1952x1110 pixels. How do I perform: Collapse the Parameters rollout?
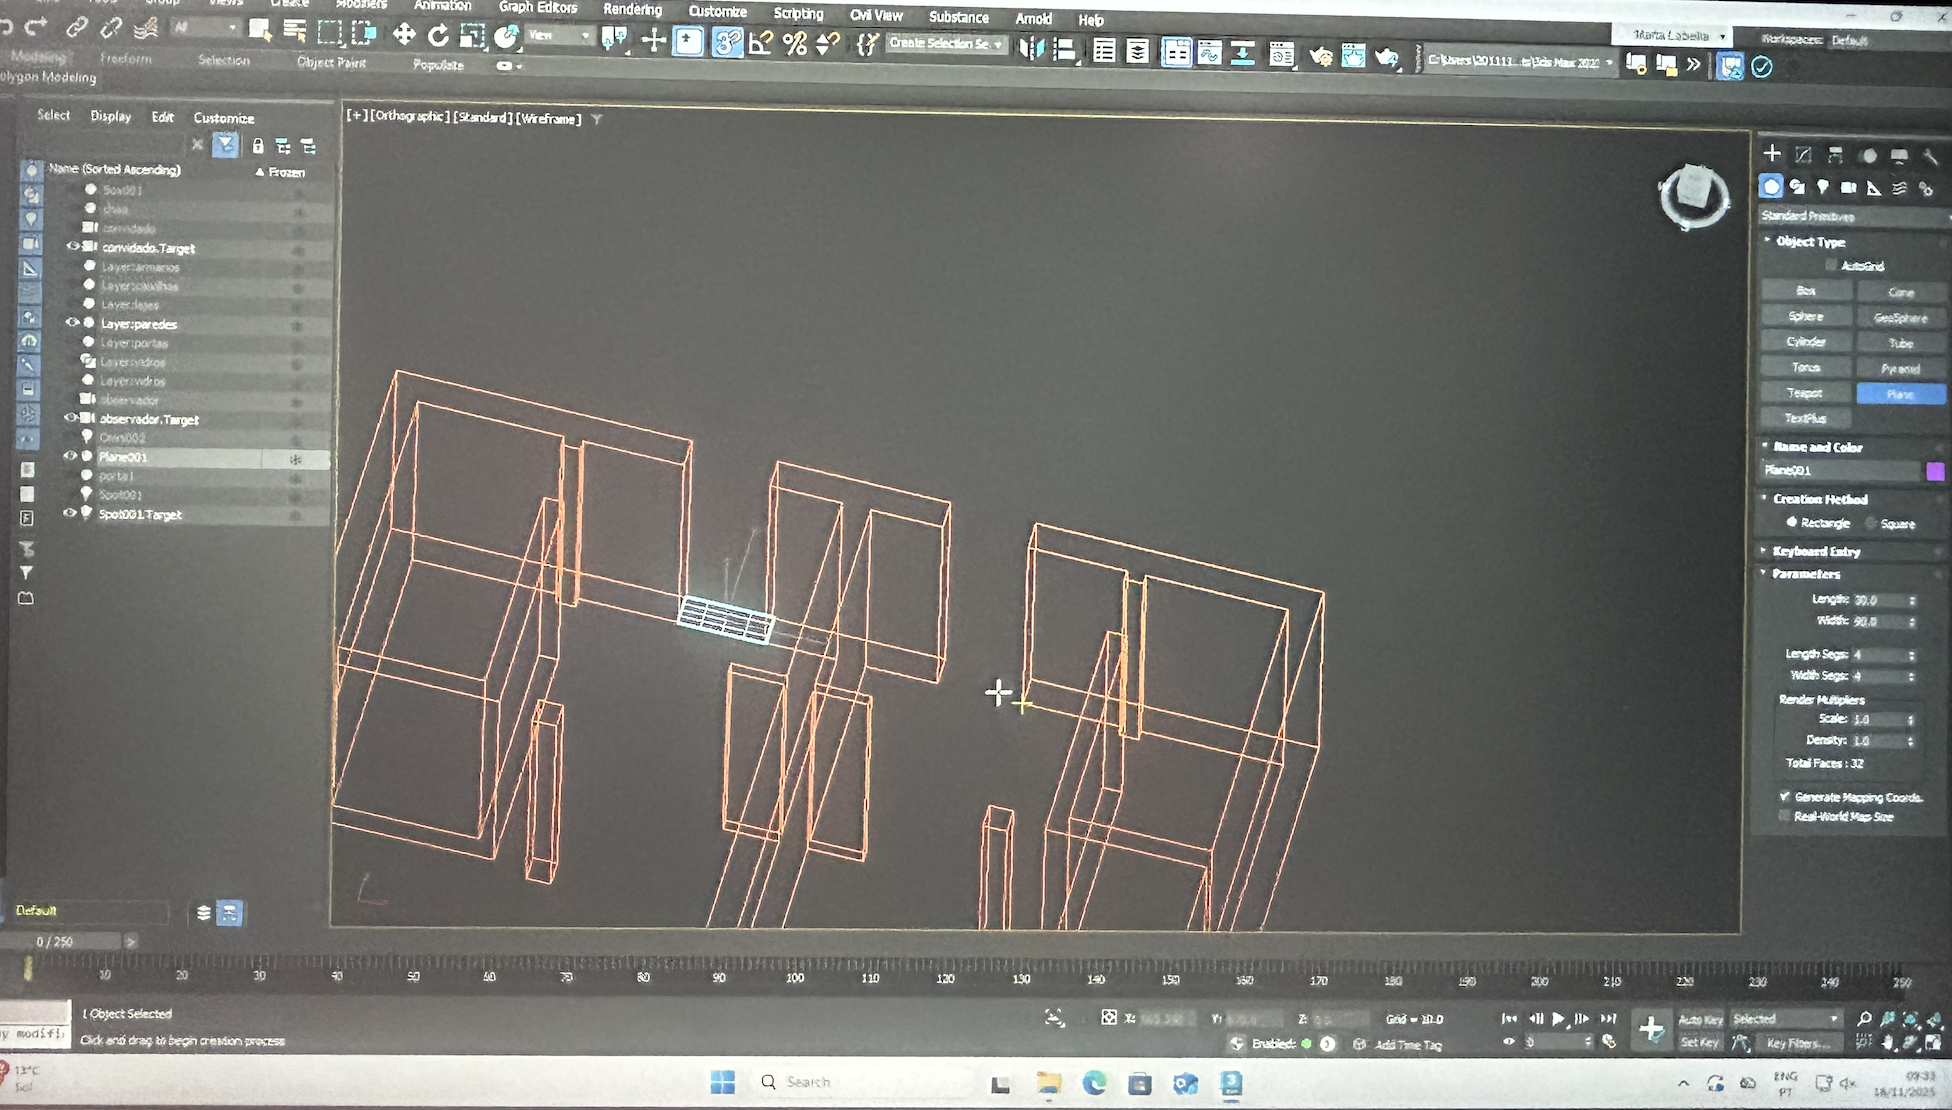pos(1805,573)
